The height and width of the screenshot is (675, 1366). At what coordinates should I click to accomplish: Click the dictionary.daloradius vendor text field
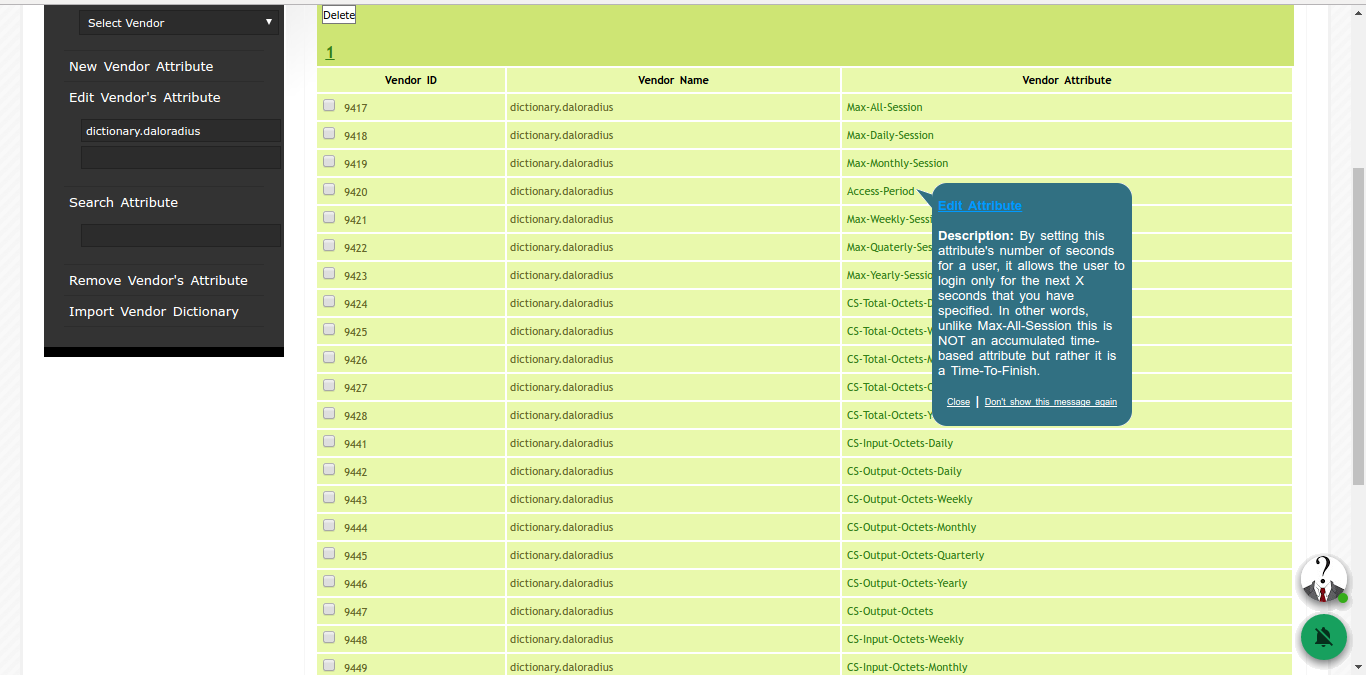pyautogui.click(x=181, y=131)
